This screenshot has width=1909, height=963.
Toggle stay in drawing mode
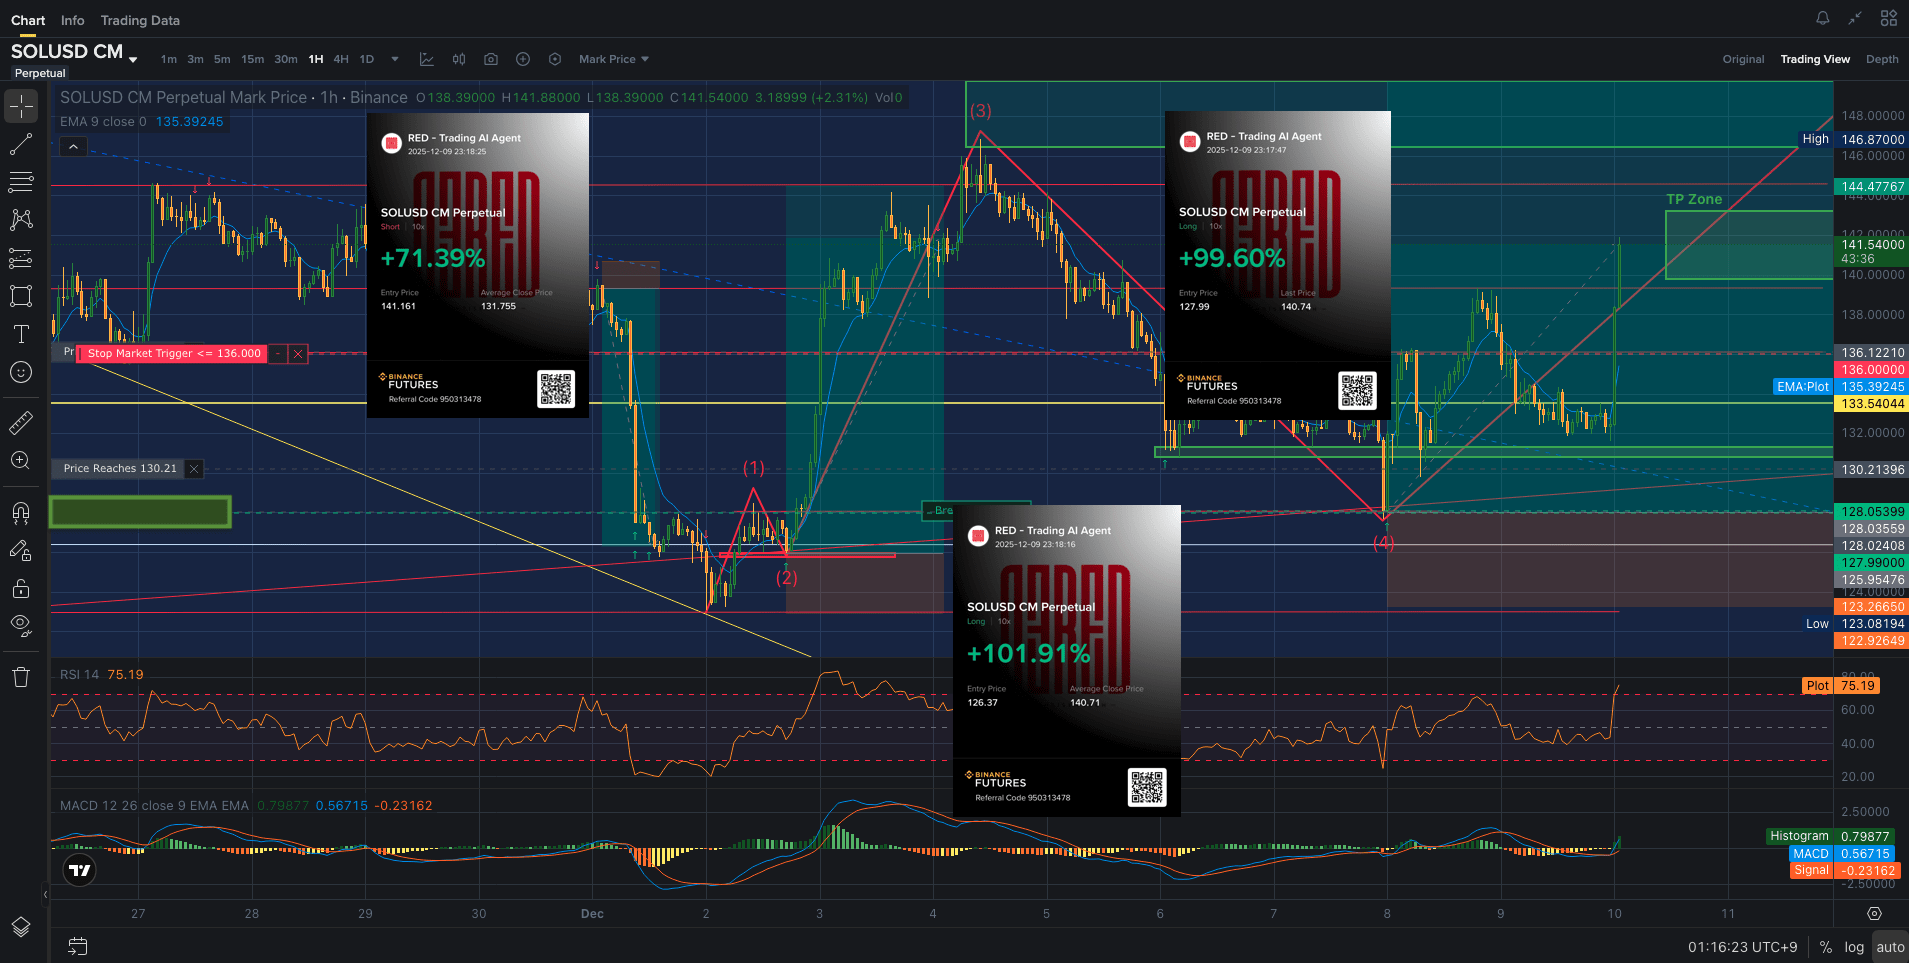click(21, 550)
